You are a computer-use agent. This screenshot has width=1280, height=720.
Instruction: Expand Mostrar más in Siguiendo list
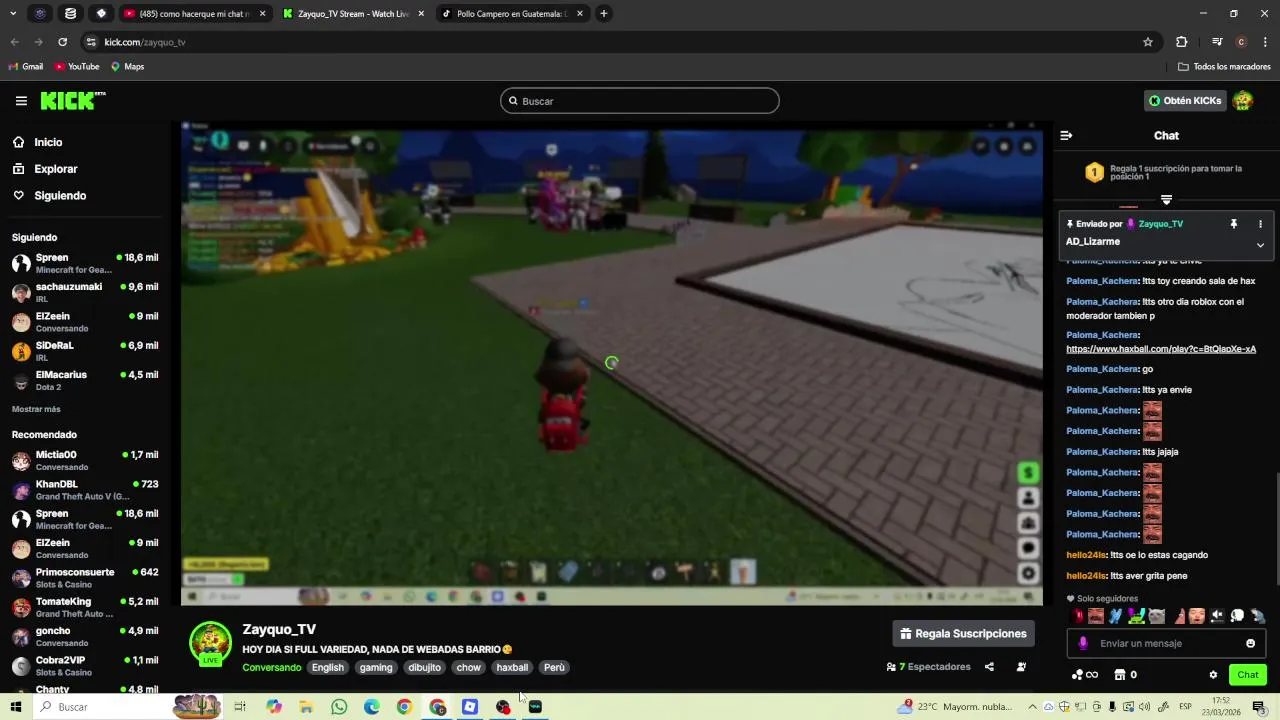click(x=36, y=409)
